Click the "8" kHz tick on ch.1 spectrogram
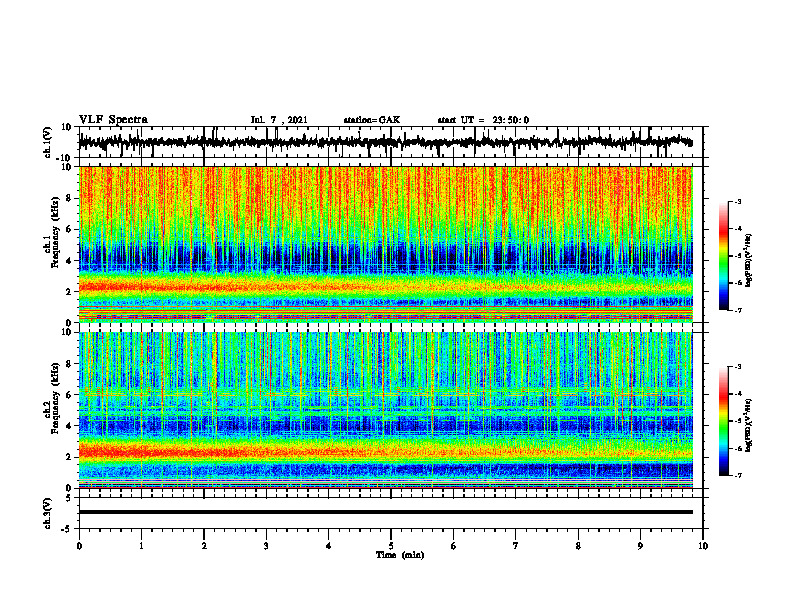The image size is (792, 612). [x=70, y=198]
